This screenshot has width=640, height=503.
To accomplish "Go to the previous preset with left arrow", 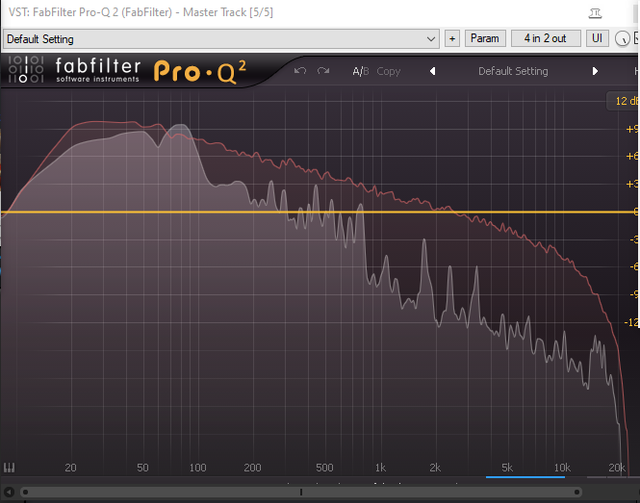I will click(x=433, y=71).
